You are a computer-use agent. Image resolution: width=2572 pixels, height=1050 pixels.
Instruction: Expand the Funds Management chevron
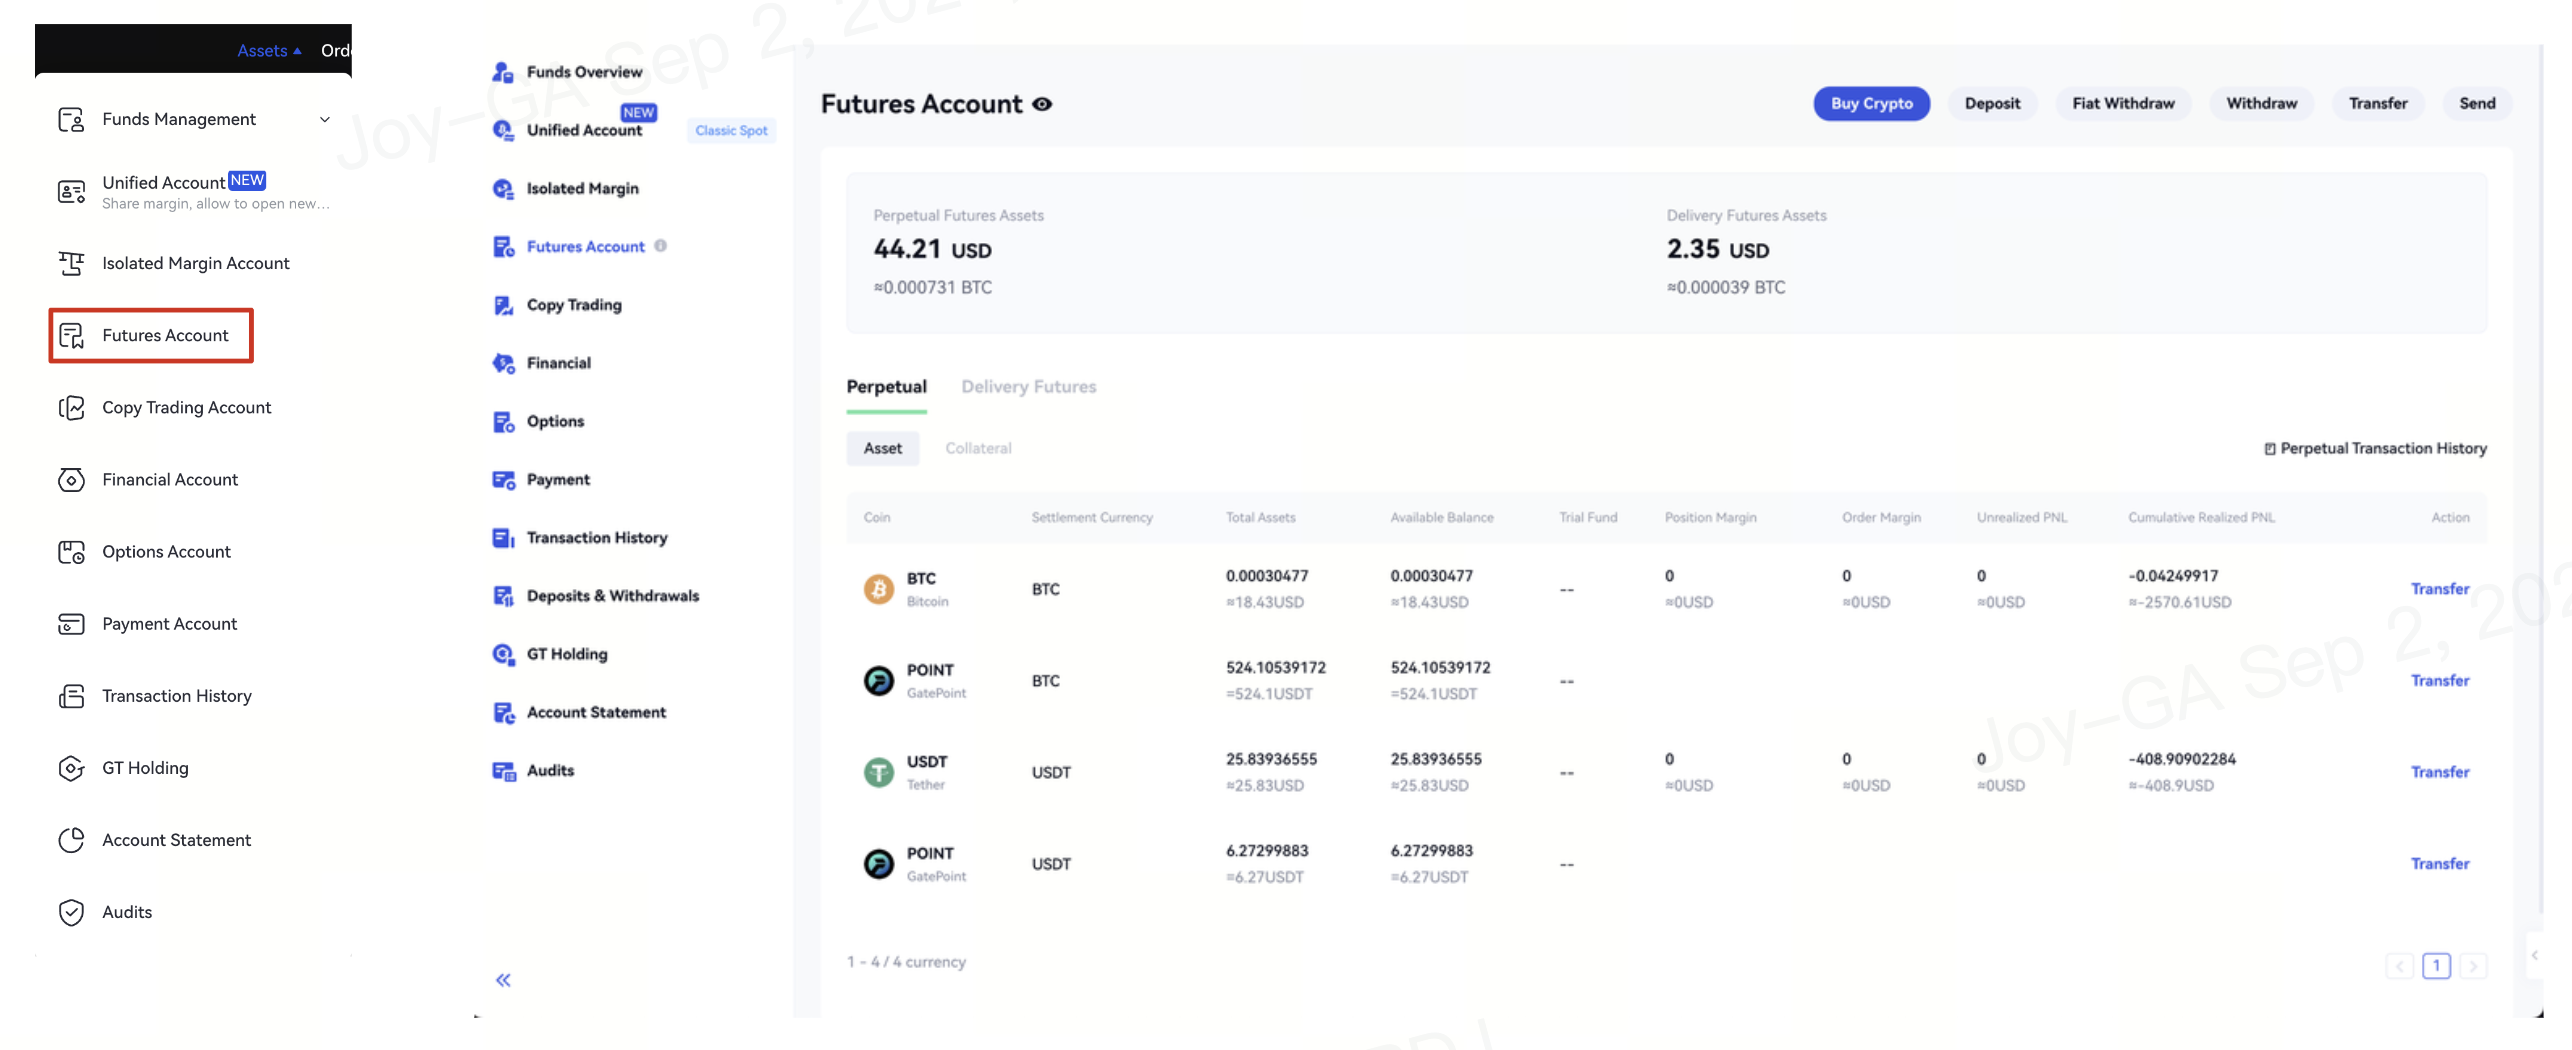point(325,120)
